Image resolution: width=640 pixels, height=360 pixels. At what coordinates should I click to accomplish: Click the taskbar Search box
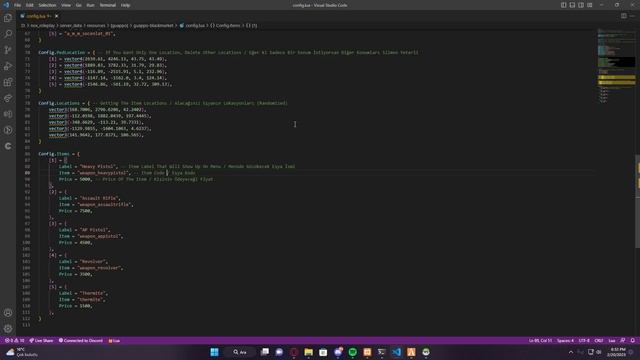coord(240,352)
